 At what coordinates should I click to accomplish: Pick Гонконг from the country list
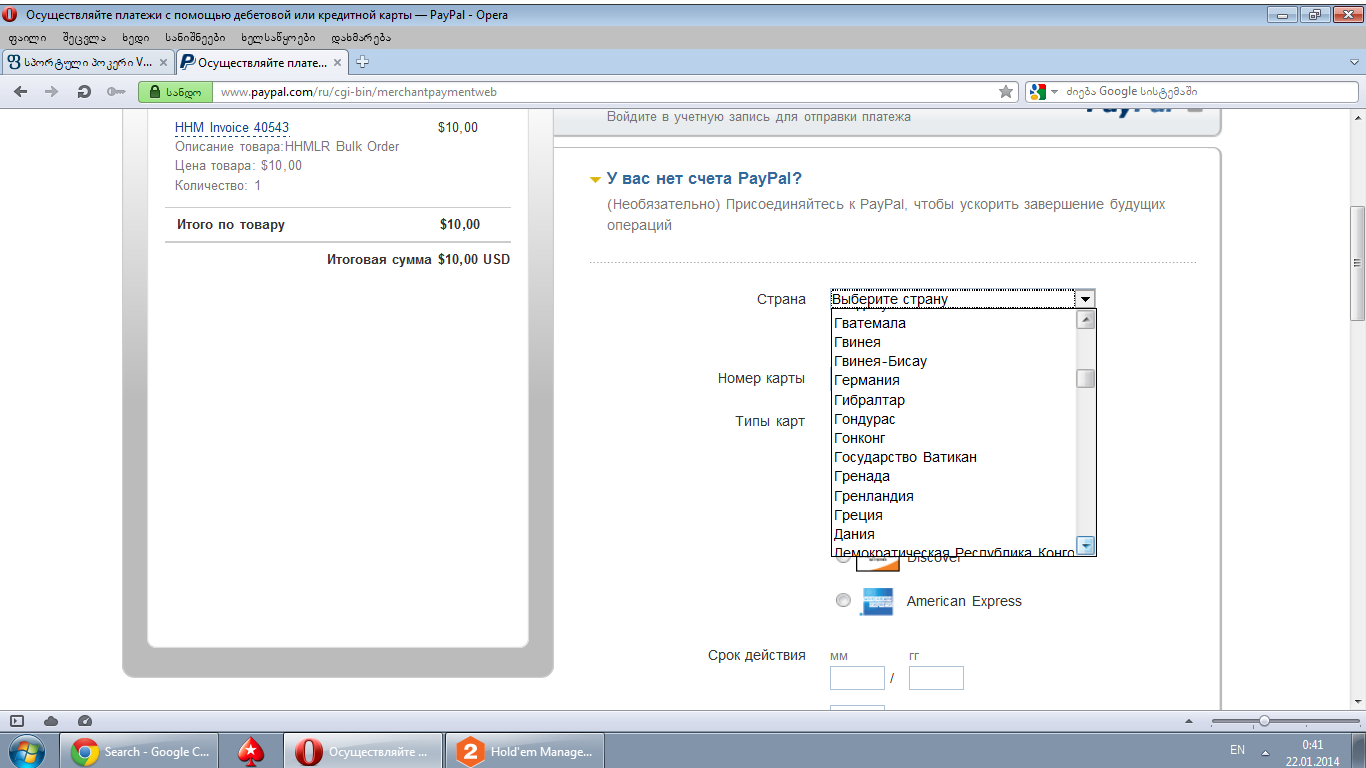pos(860,438)
